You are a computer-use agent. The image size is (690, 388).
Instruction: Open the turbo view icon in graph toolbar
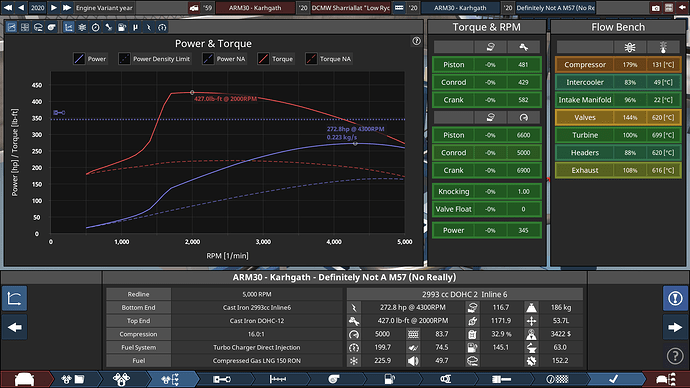pos(51,27)
